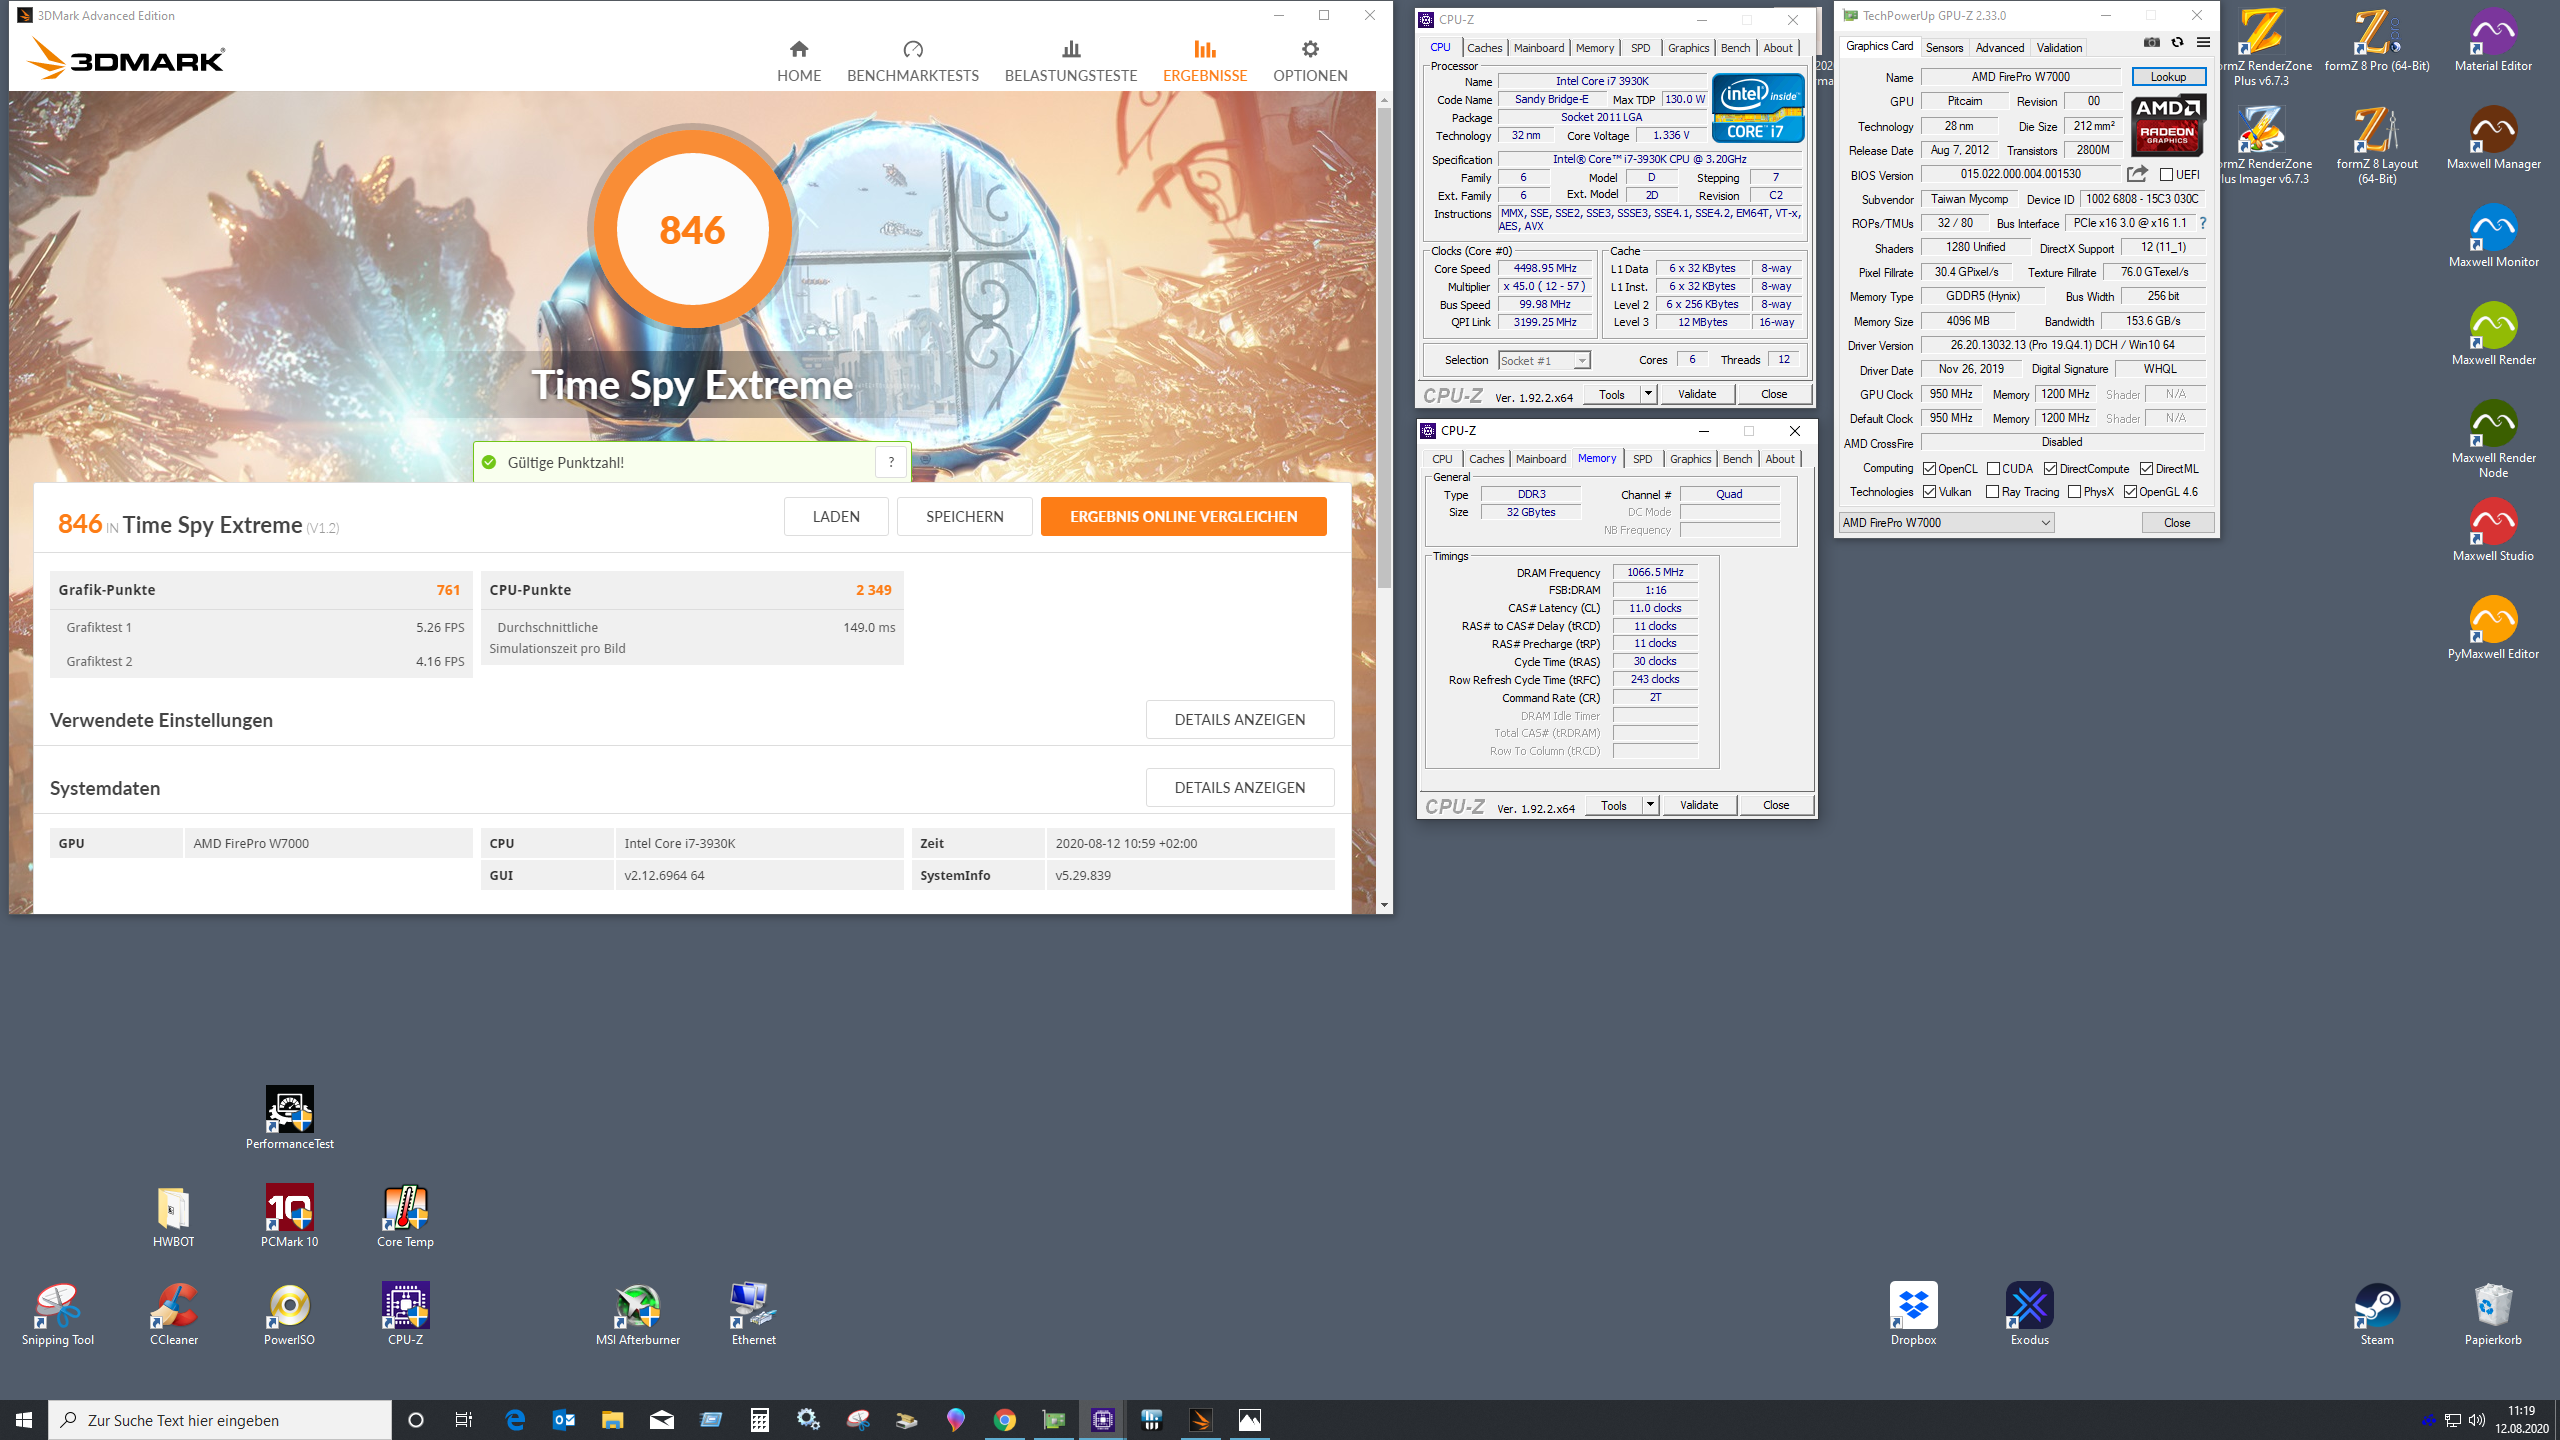Click Windows search box in taskbar
Image resolution: width=2560 pixels, height=1440 pixels.
220,1420
